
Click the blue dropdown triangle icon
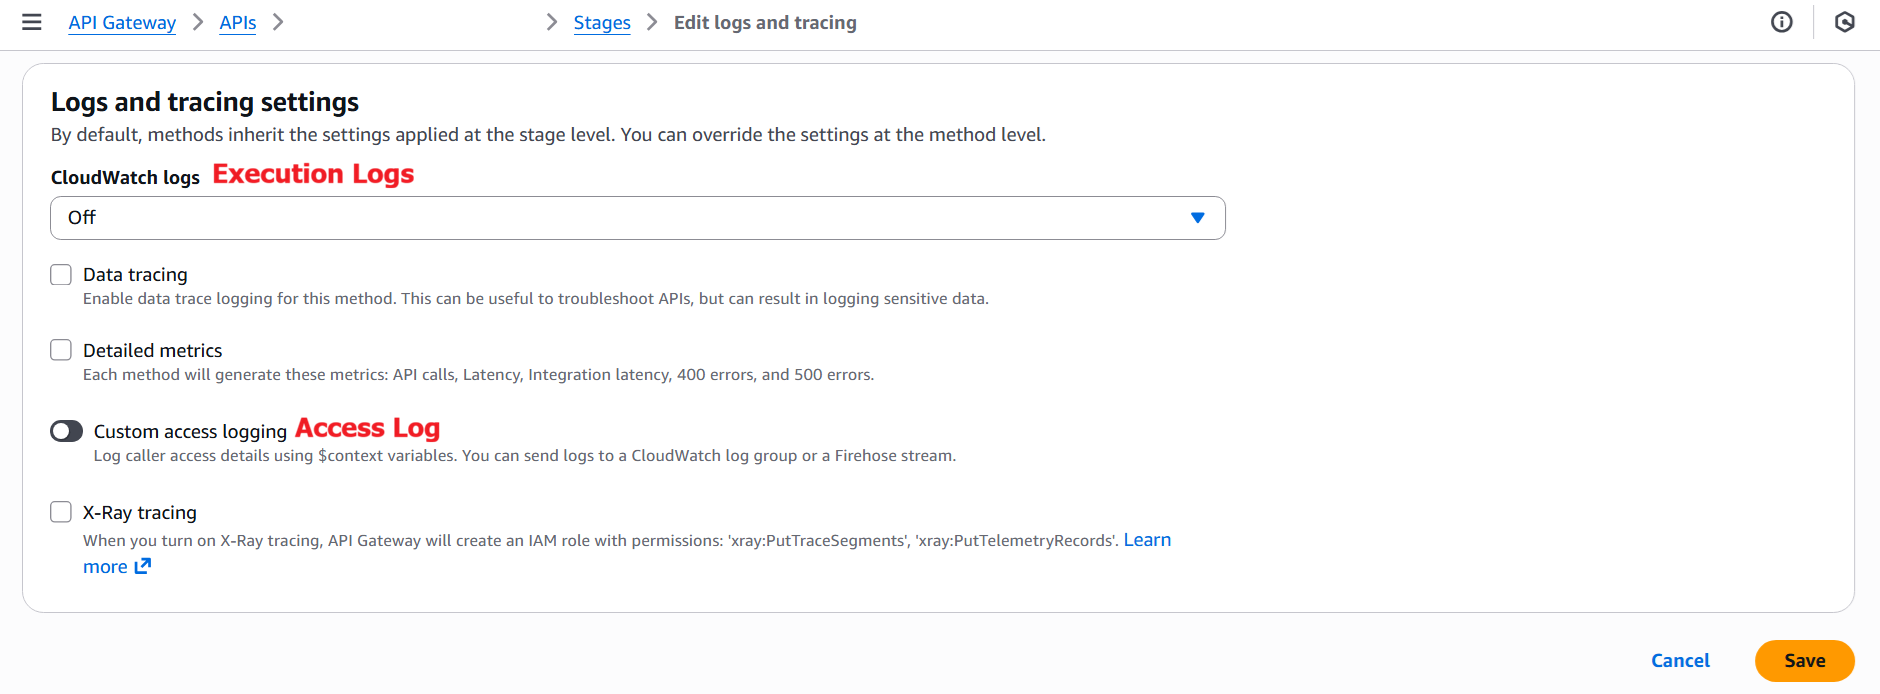coord(1197,218)
